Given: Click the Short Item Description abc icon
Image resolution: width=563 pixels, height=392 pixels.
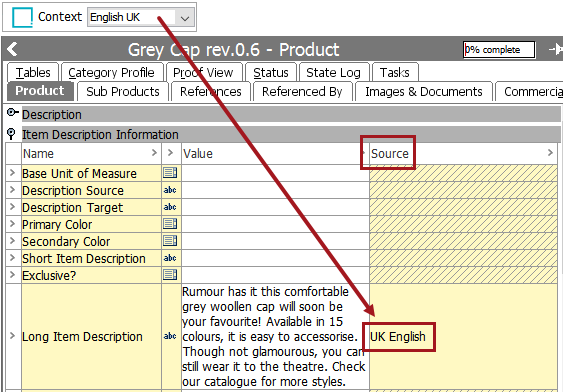Looking at the screenshot, I should coord(170,258).
